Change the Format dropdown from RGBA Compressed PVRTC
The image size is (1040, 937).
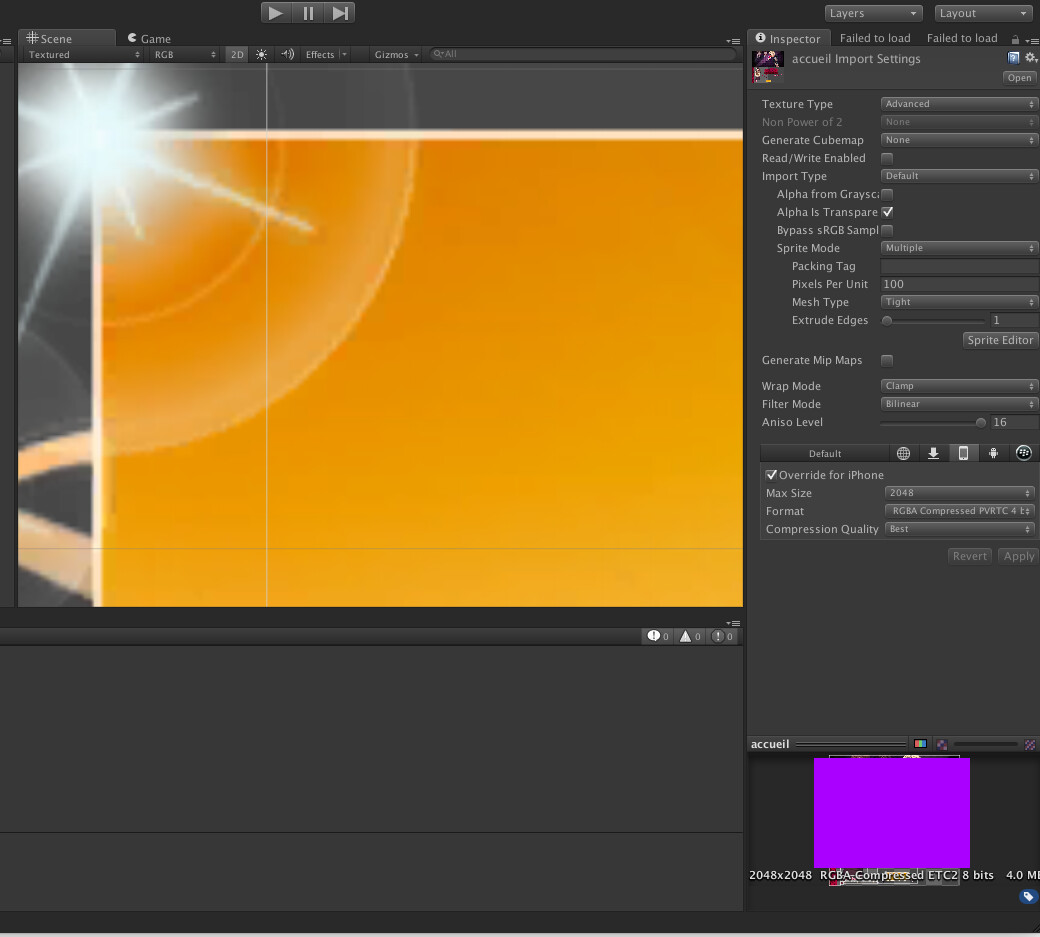click(x=958, y=511)
